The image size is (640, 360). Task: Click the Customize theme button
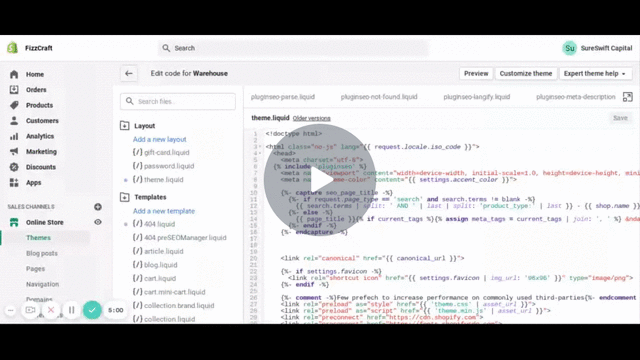click(x=526, y=73)
